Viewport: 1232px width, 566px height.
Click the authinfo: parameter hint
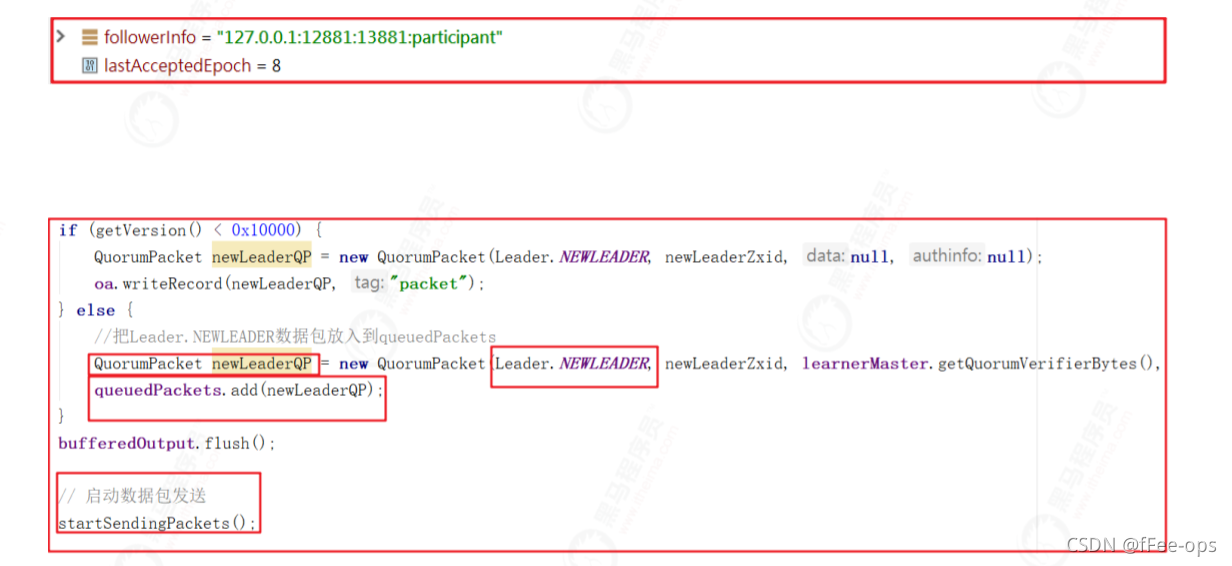tap(947, 256)
